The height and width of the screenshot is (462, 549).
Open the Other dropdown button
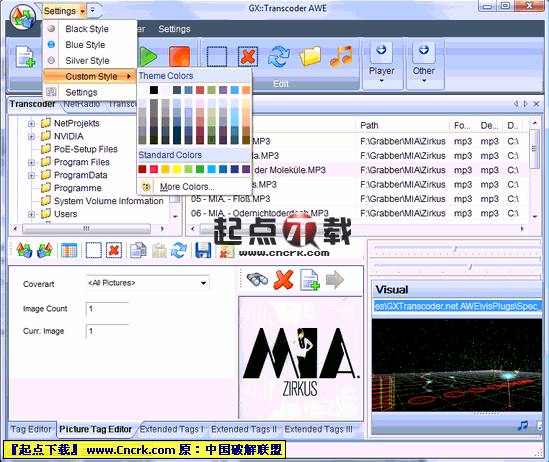coord(424,64)
